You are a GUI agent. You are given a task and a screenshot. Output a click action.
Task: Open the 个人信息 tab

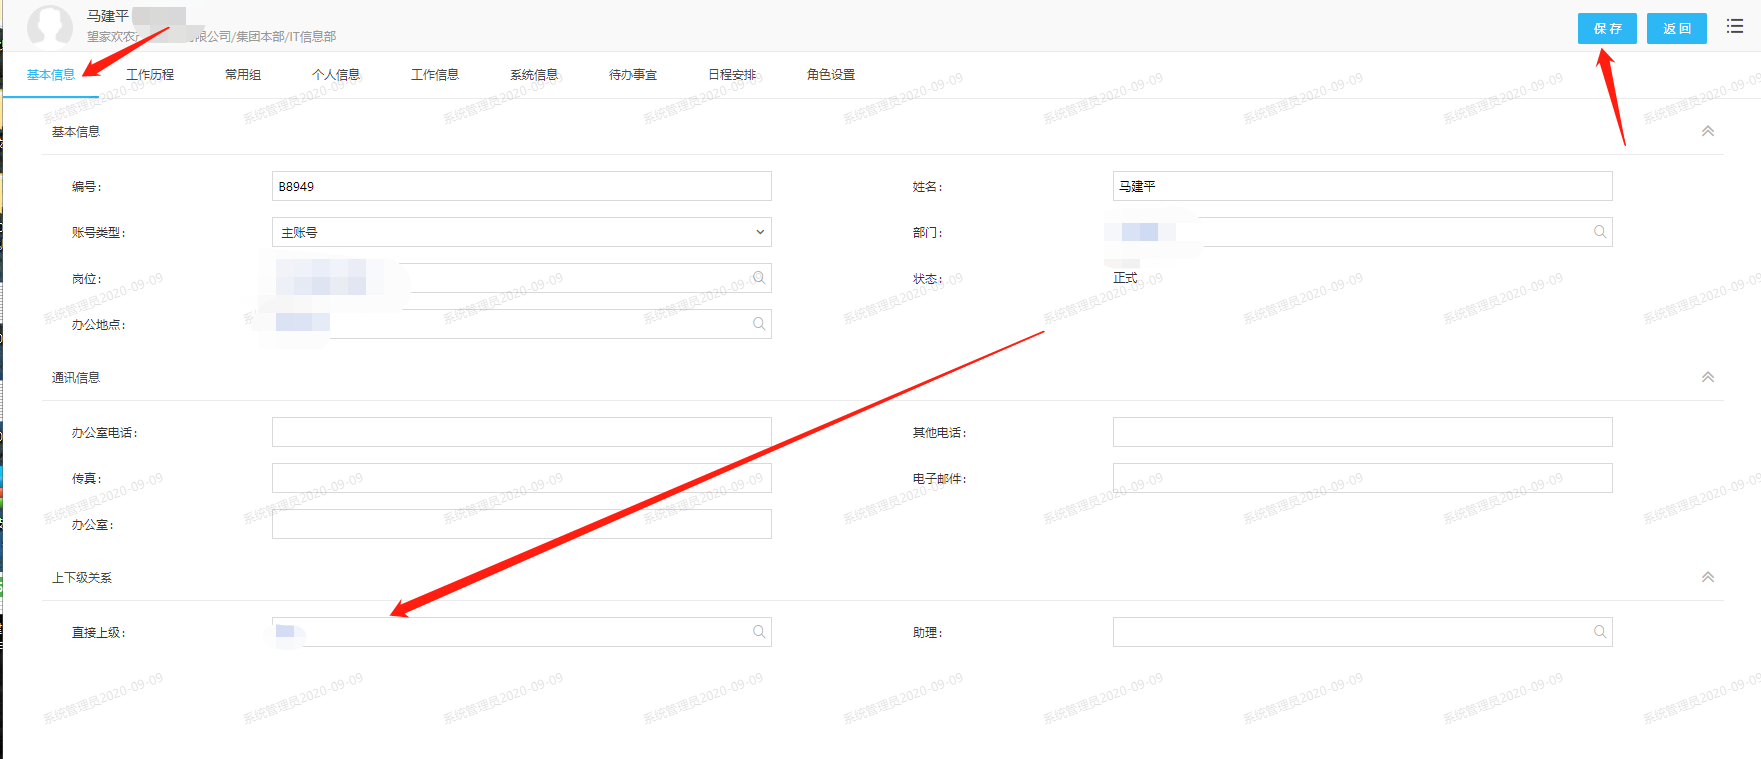point(336,75)
